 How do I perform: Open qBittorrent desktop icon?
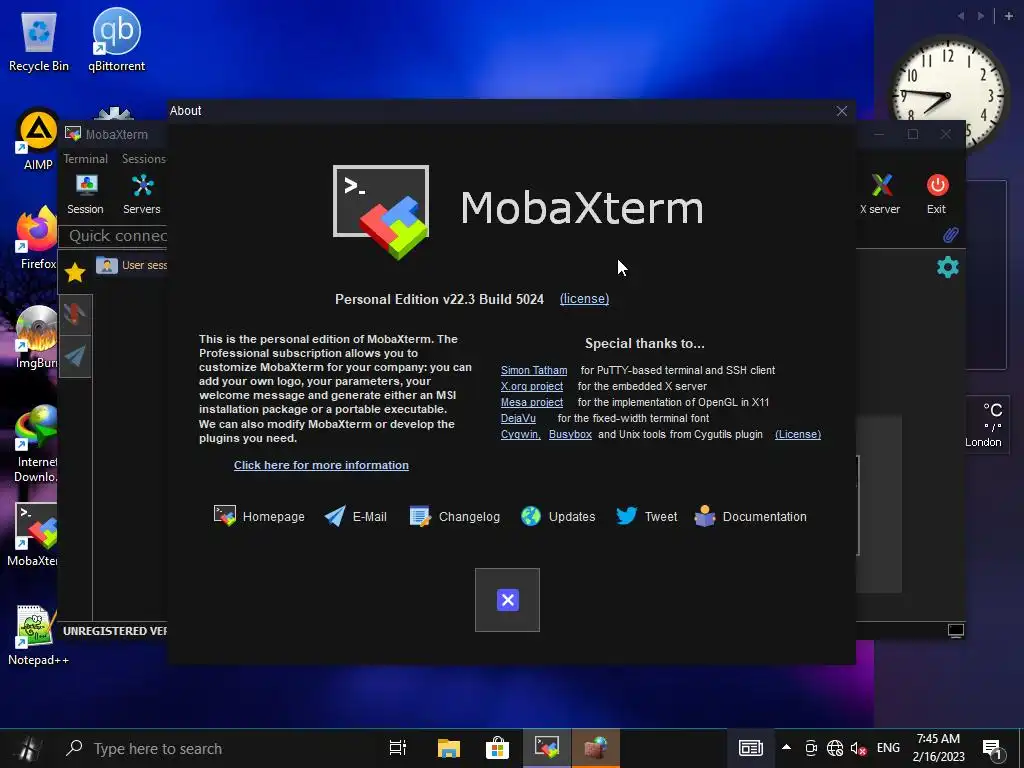(x=116, y=40)
